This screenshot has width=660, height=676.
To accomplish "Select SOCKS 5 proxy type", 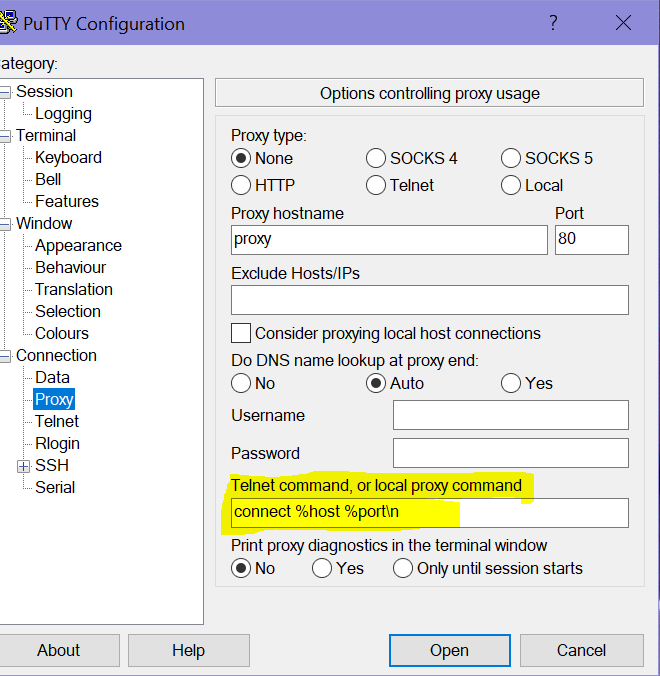I will pyautogui.click(x=511, y=158).
